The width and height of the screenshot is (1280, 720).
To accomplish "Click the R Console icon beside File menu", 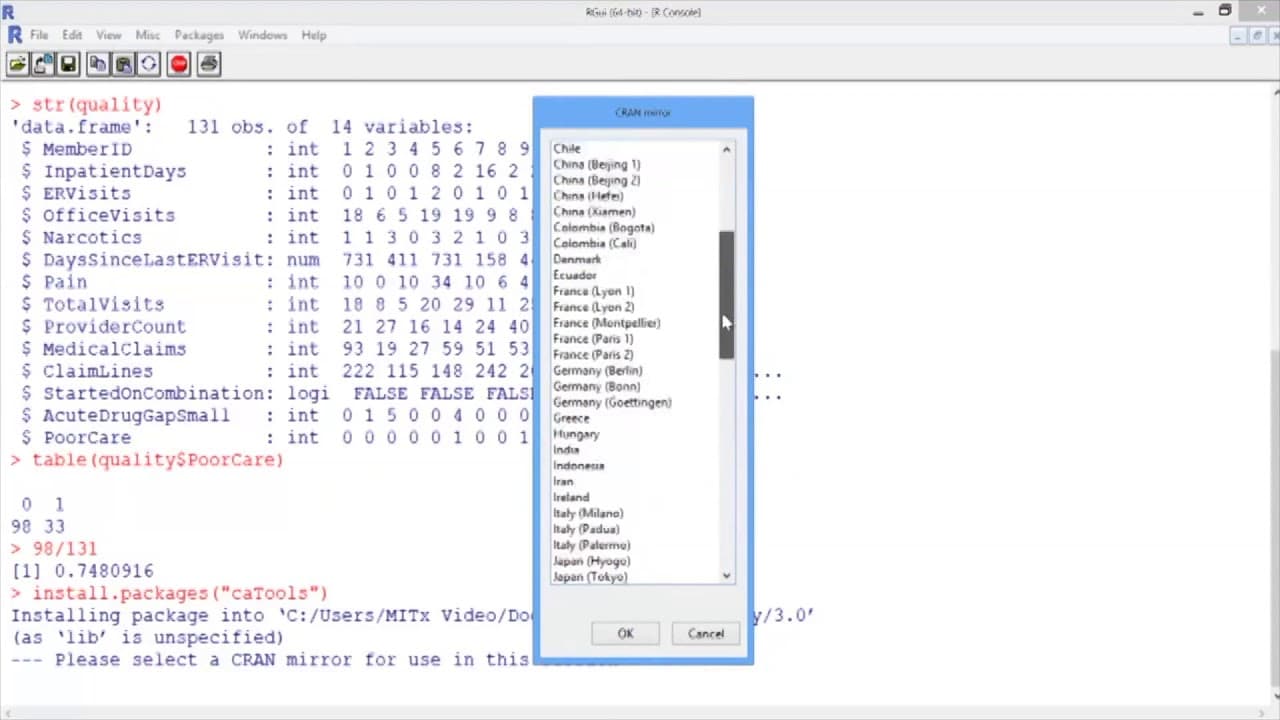I will point(14,35).
